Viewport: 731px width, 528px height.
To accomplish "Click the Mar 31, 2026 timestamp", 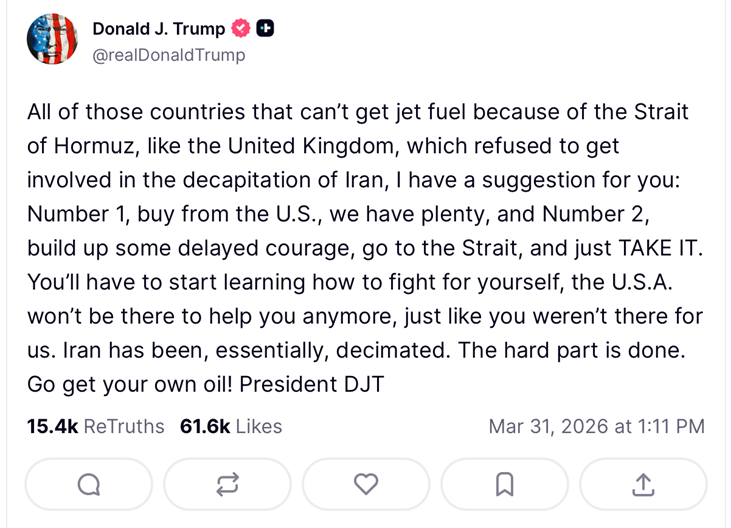I will point(596,426).
